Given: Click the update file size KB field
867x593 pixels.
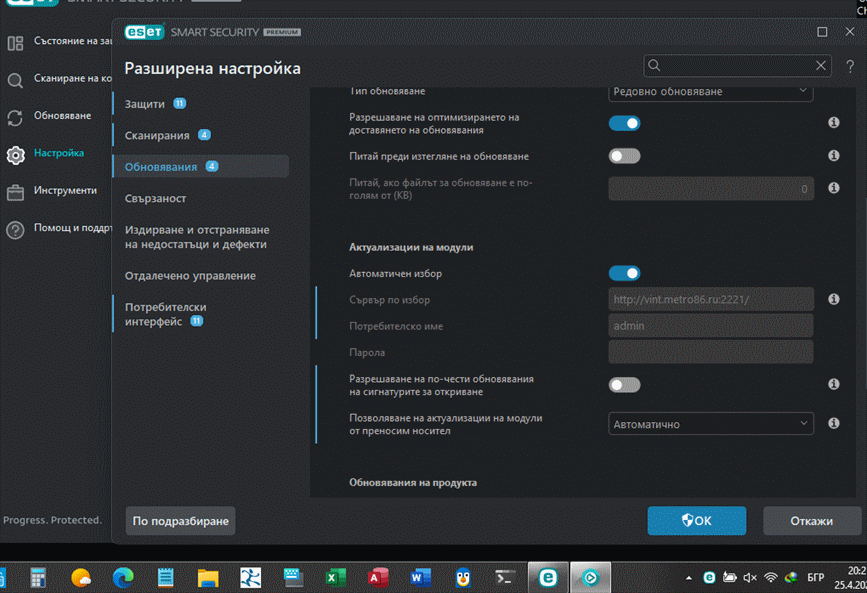Looking at the screenshot, I should (x=711, y=189).
